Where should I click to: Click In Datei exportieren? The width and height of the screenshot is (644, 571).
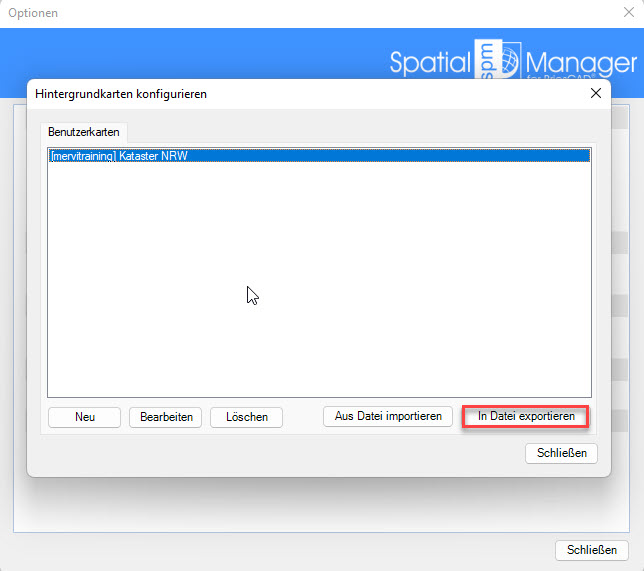tap(526, 416)
